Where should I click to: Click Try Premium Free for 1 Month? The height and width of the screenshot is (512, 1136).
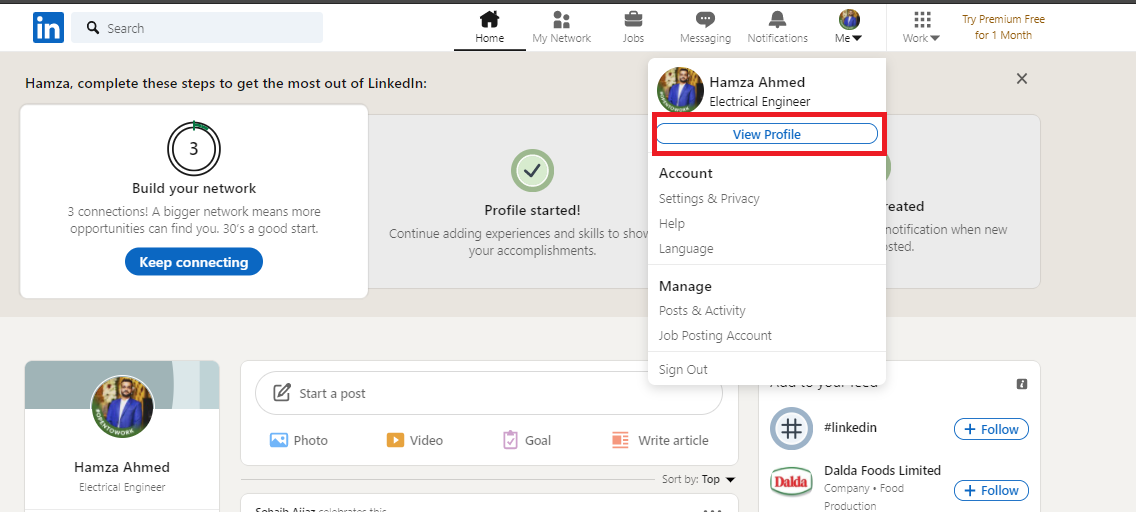click(x=1003, y=28)
